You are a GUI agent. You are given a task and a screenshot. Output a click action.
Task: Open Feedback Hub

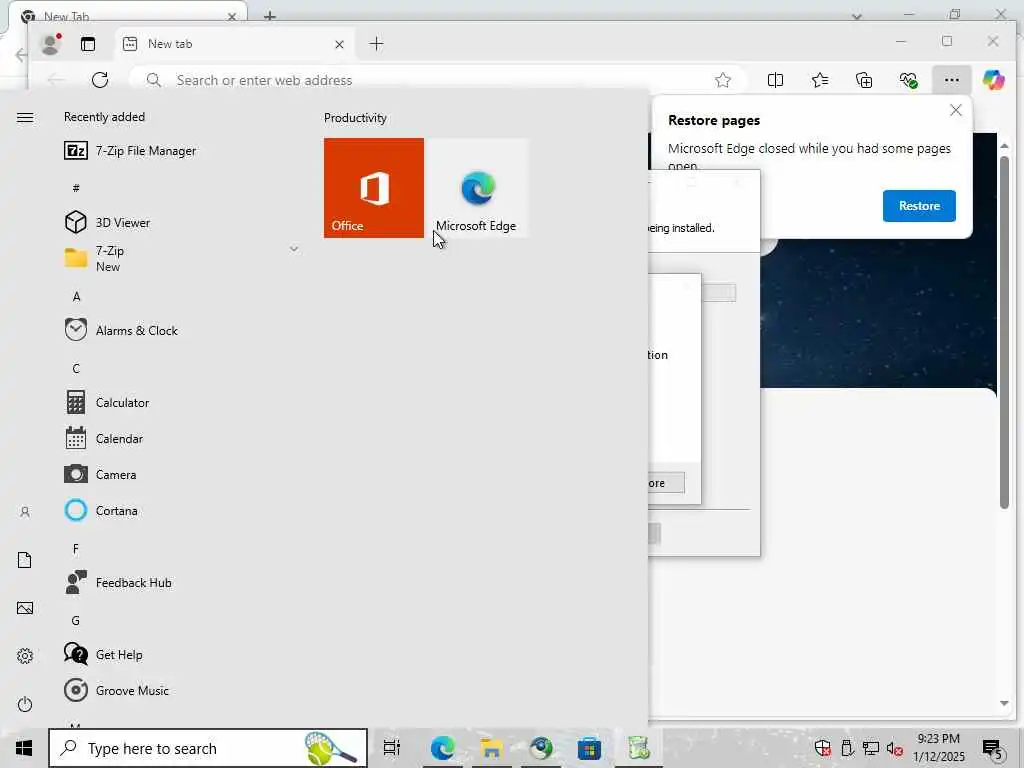pos(118,583)
